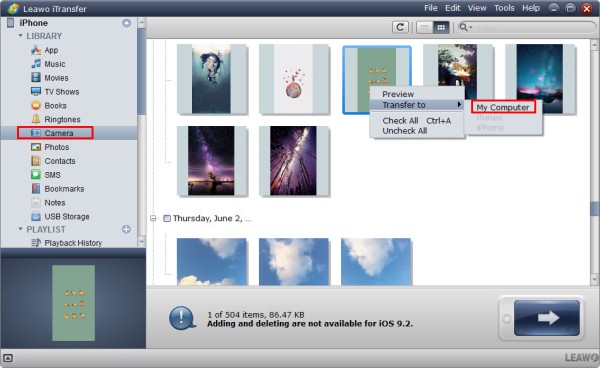
Task: Click the photo area vertical scrollbar thumb
Action: click(x=595, y=209)
